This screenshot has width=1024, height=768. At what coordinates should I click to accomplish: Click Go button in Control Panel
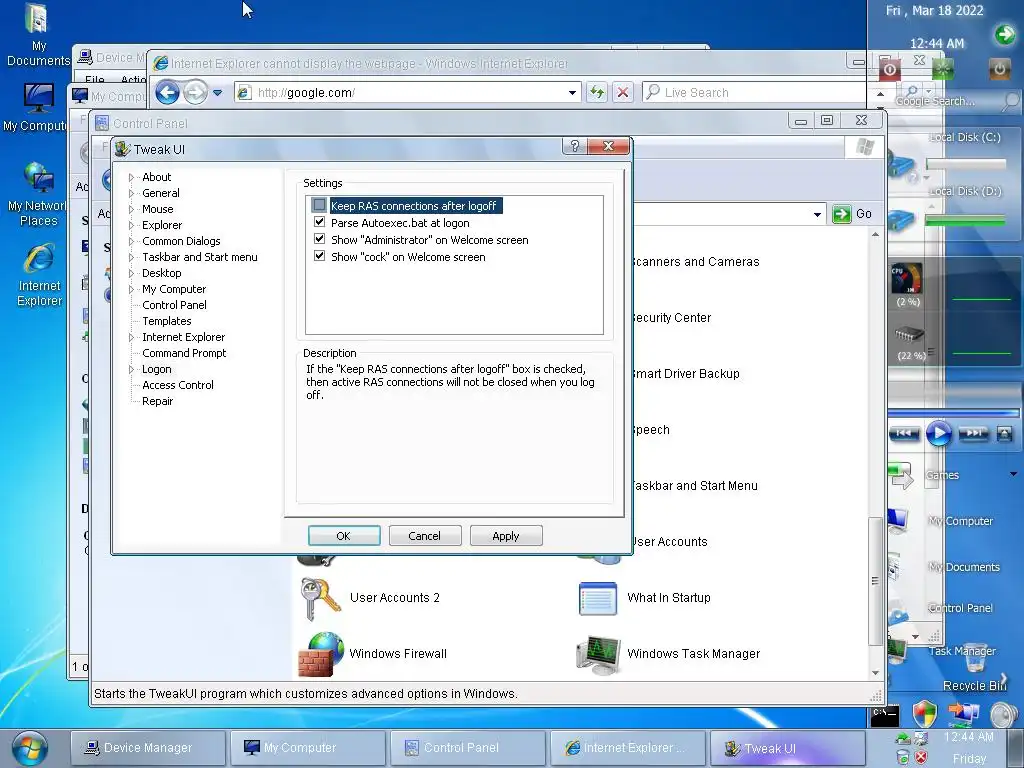pyautogui.click(x=853, y=214)
